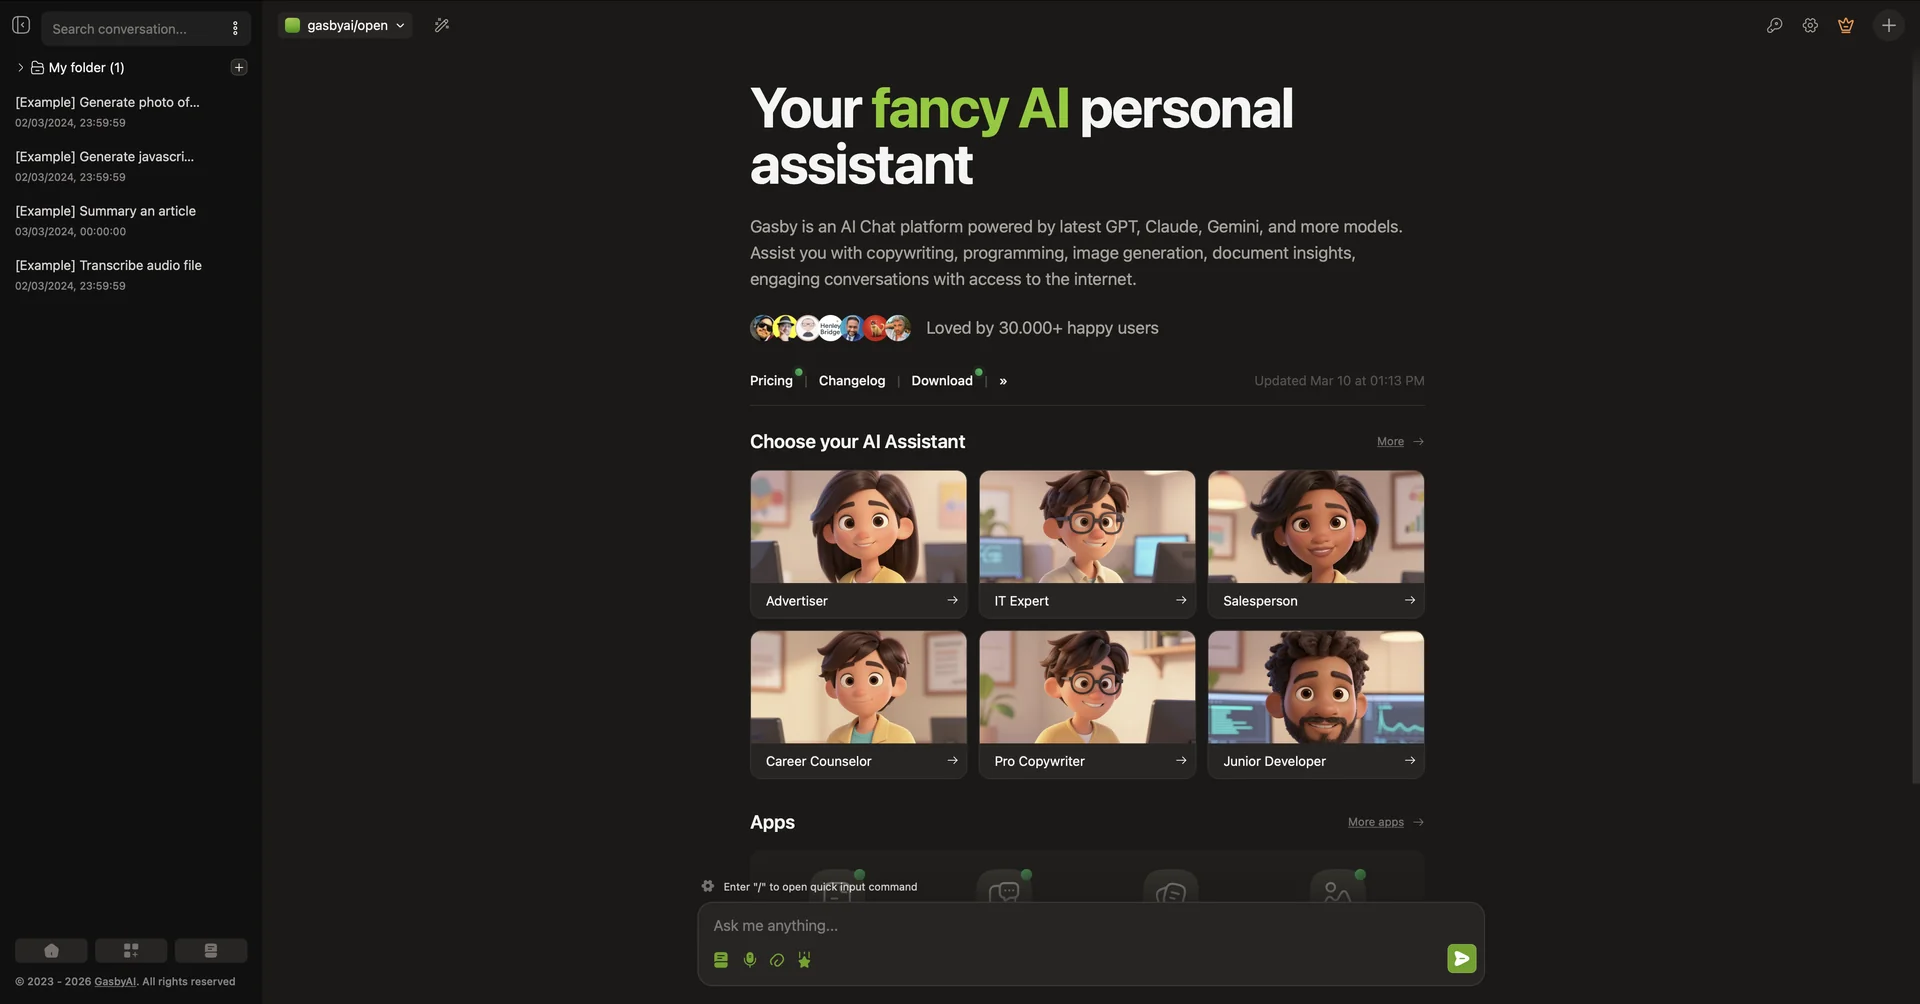Go to home via the sidebar house icon

pyautogui.click(x=51, y=950)
